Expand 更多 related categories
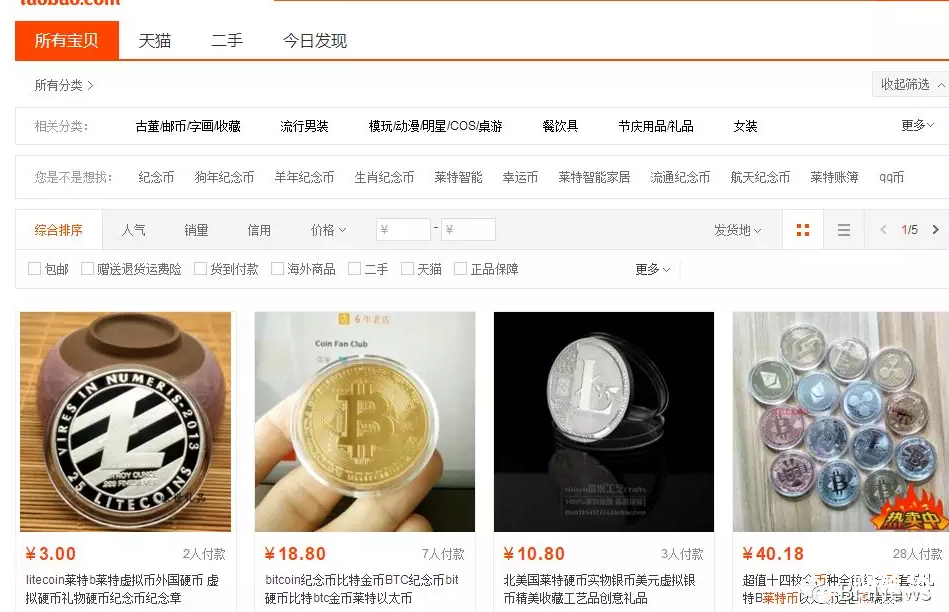Viewport: 949px width, 612px height. (918, 125)
